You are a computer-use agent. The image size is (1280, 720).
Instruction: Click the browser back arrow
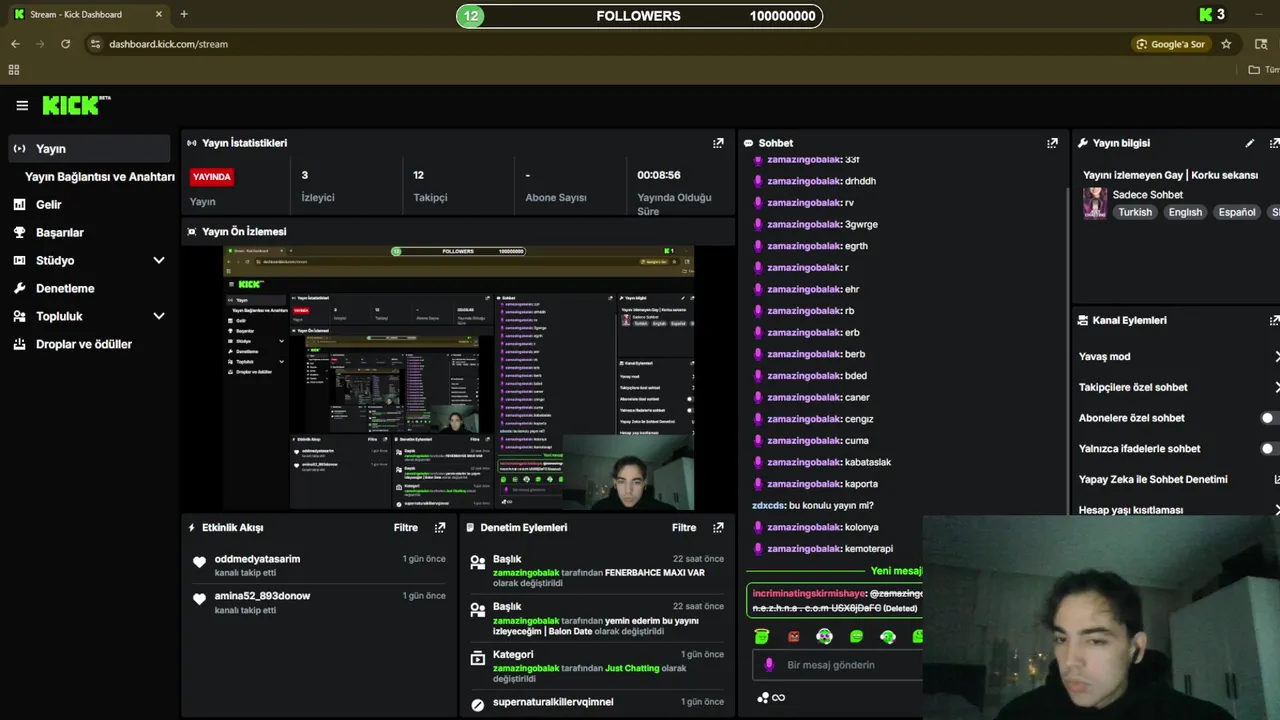point(15,44)
